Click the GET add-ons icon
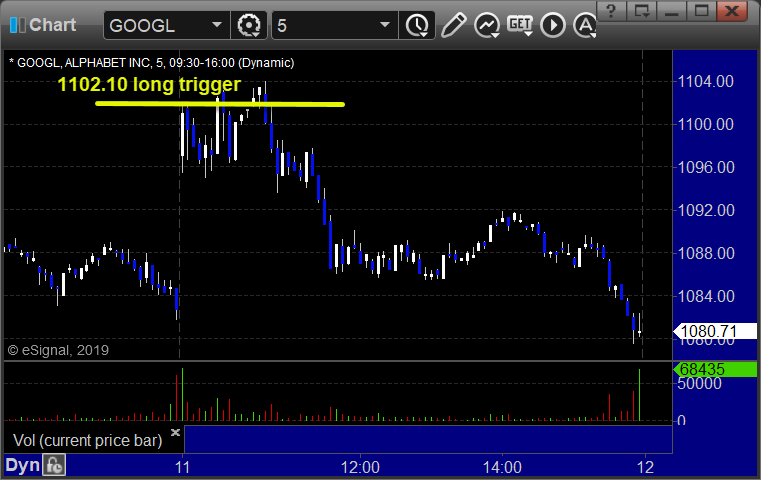 coord(520,25)
